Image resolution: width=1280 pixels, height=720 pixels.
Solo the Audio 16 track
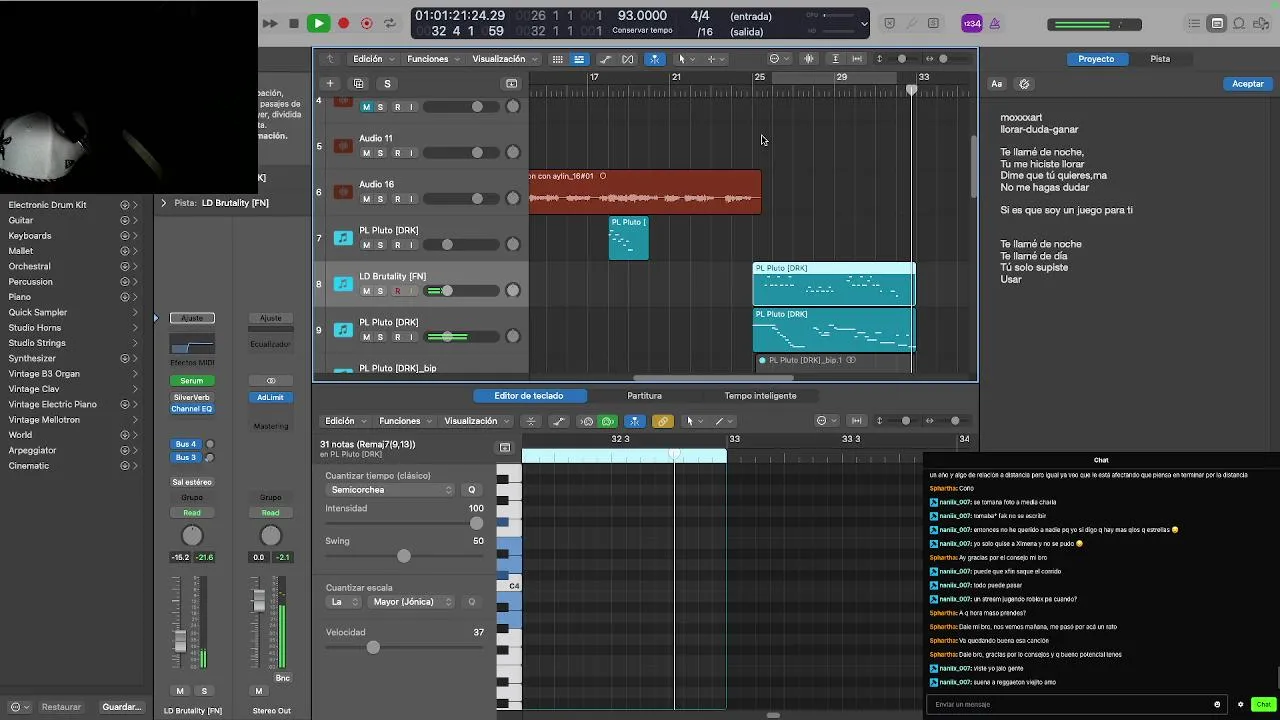coord(380,199)
